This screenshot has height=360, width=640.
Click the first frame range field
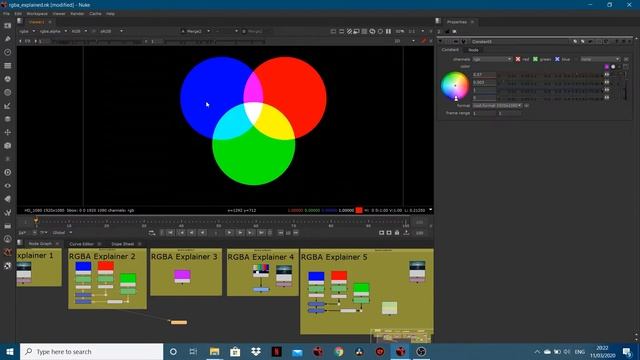(484, 113)
